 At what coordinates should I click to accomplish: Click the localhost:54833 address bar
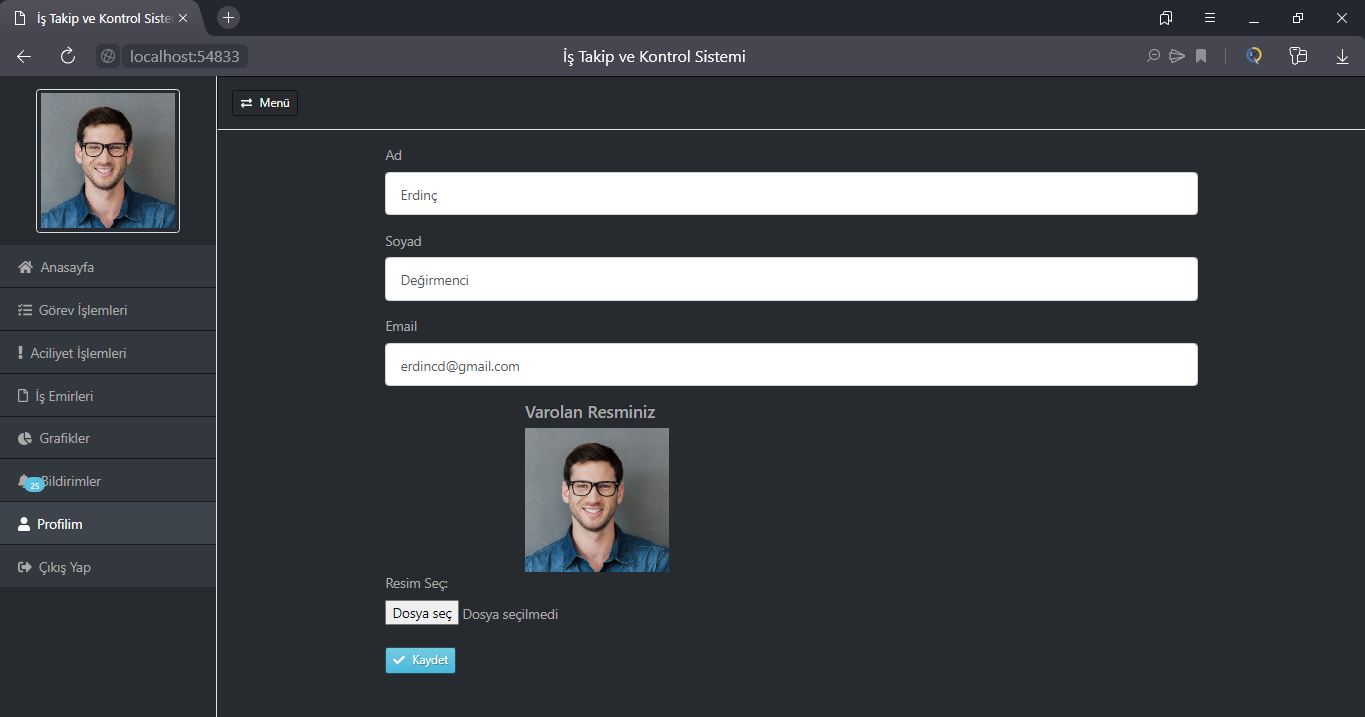tap(184, 56)
